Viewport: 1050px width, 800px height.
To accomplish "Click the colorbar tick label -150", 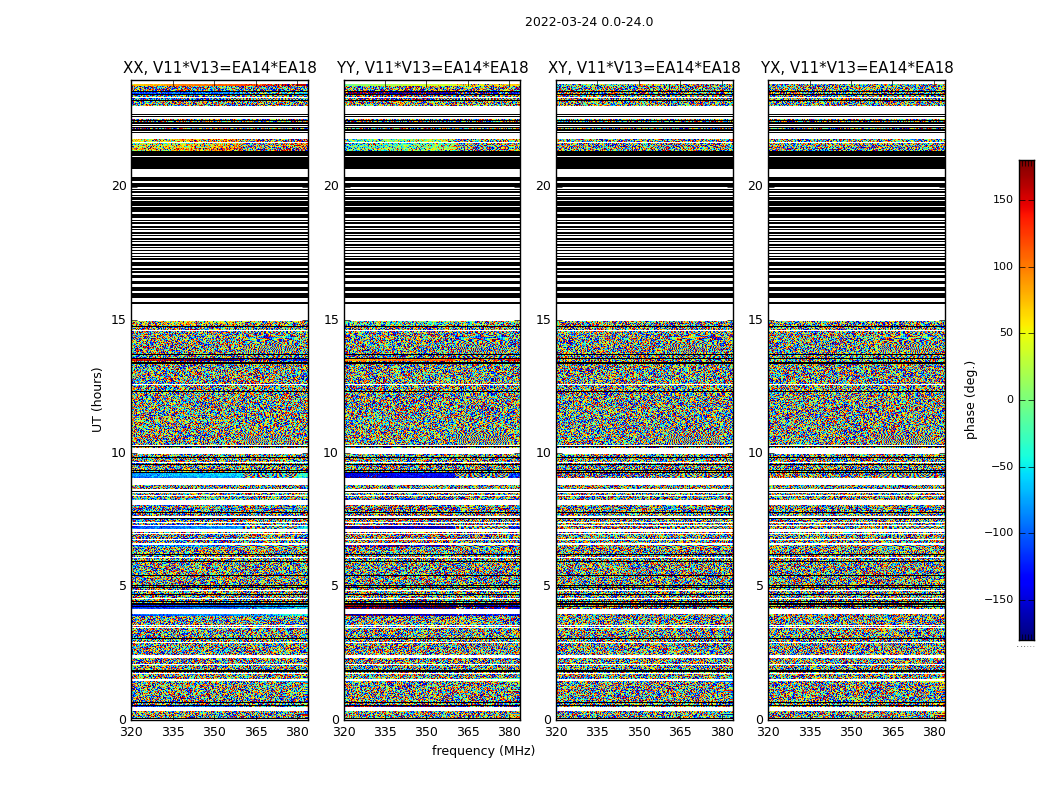I will (998, 600).
